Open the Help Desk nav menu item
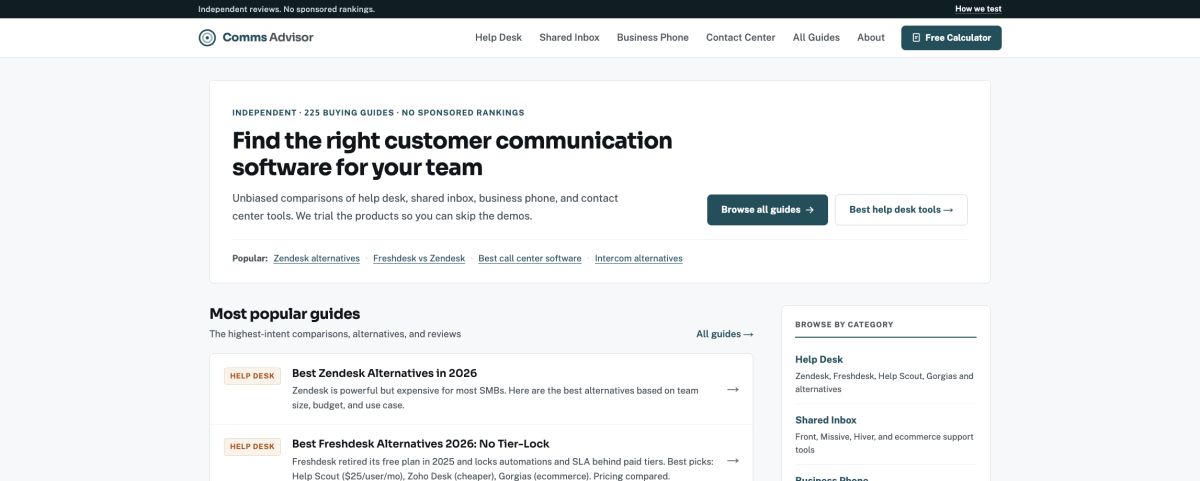Screen dimensions: 1200x481 pos(498,38)
